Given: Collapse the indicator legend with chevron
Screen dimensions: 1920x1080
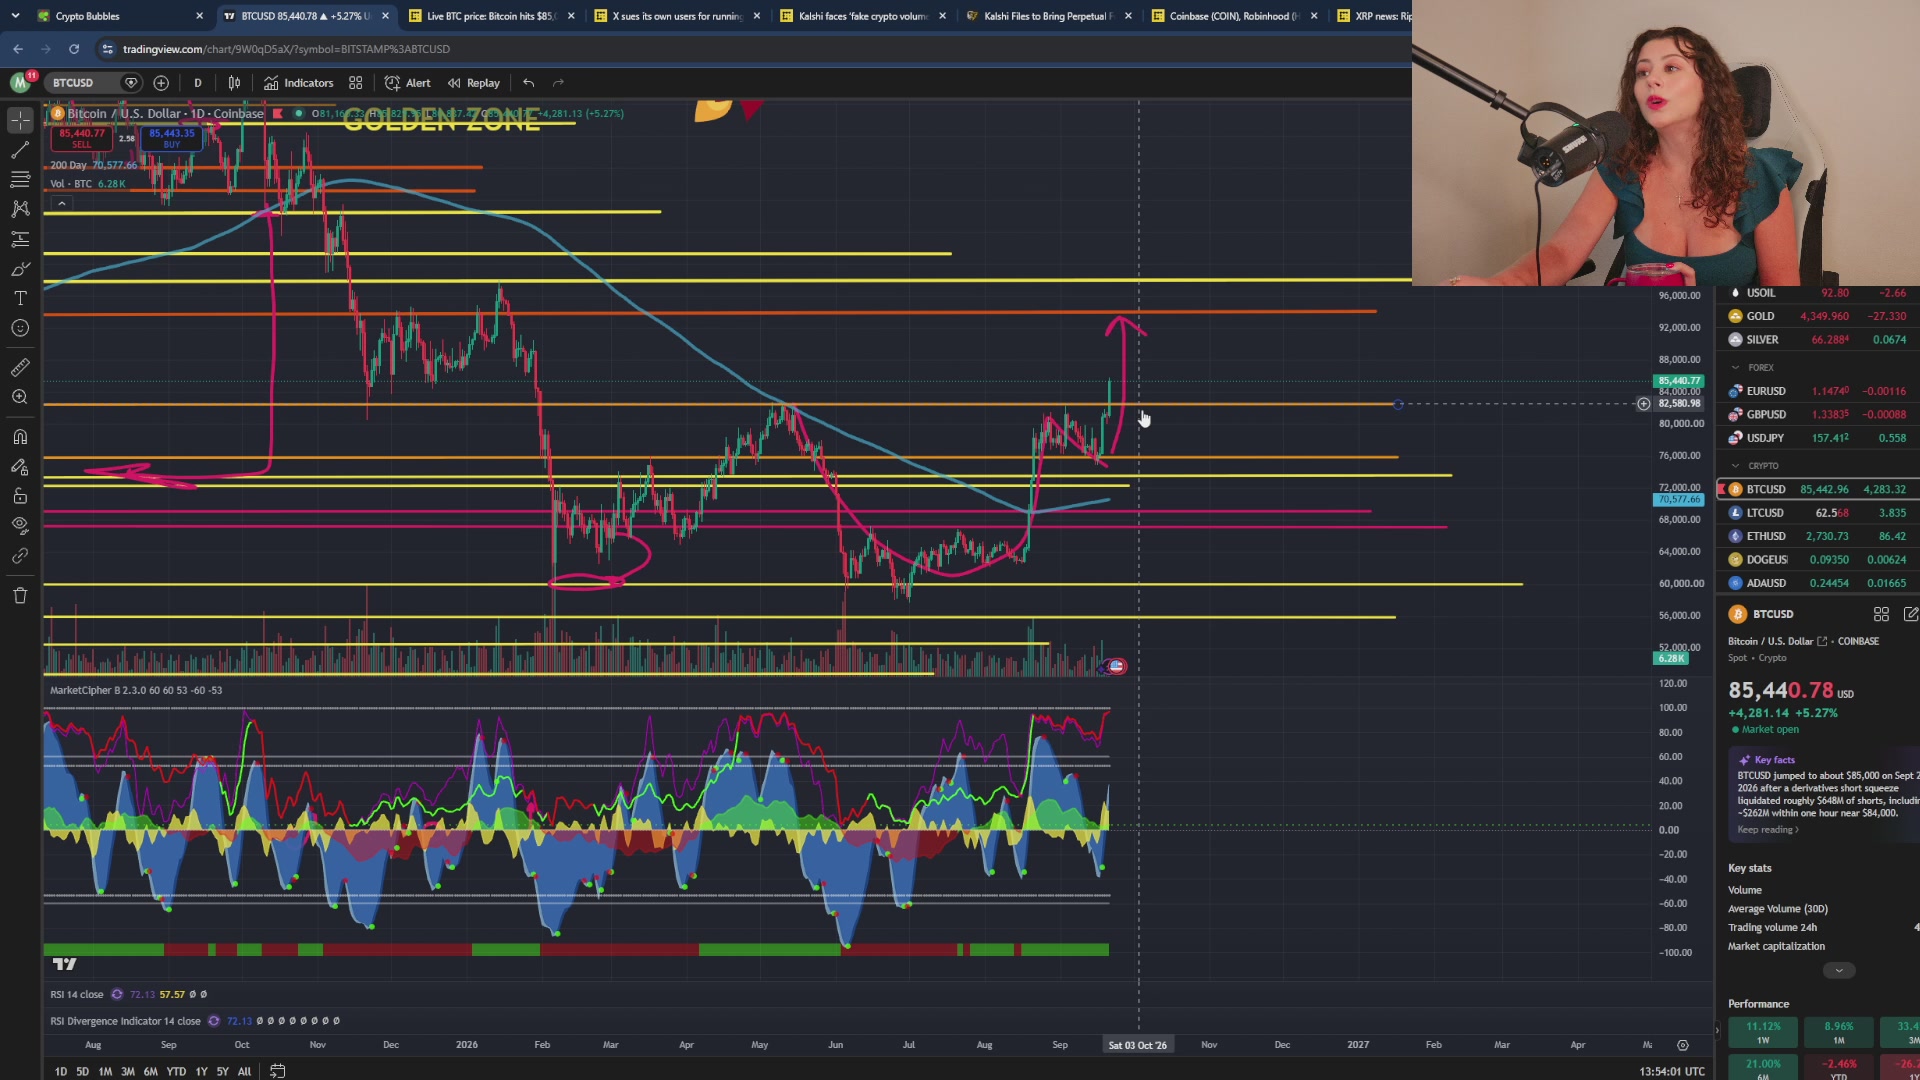Looking at the screenshot, I should tap(62, 204).
